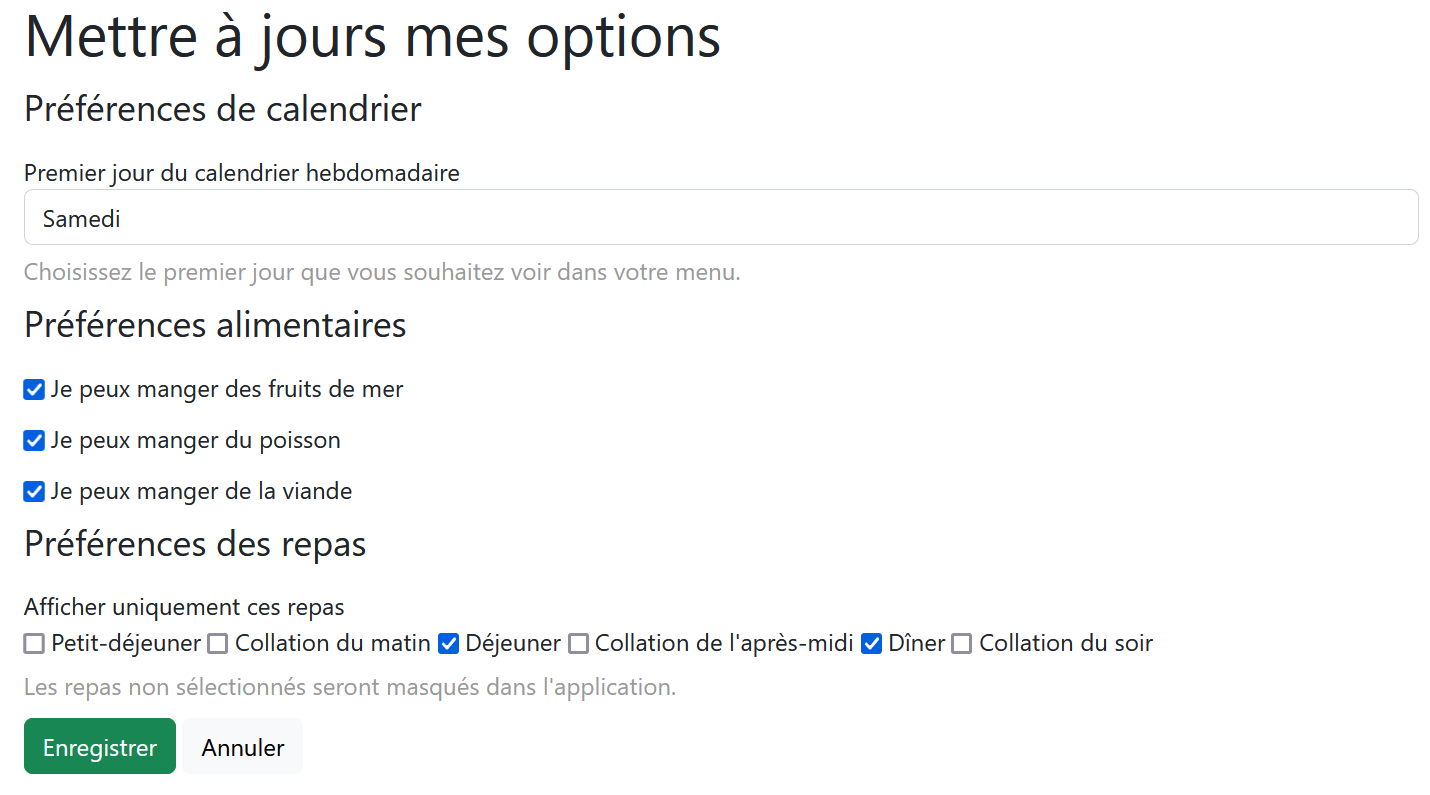Uncheck the Déjeuner meal checkbox
The height and width of the screenshot is (795, 1430).
tap(449, 643)
